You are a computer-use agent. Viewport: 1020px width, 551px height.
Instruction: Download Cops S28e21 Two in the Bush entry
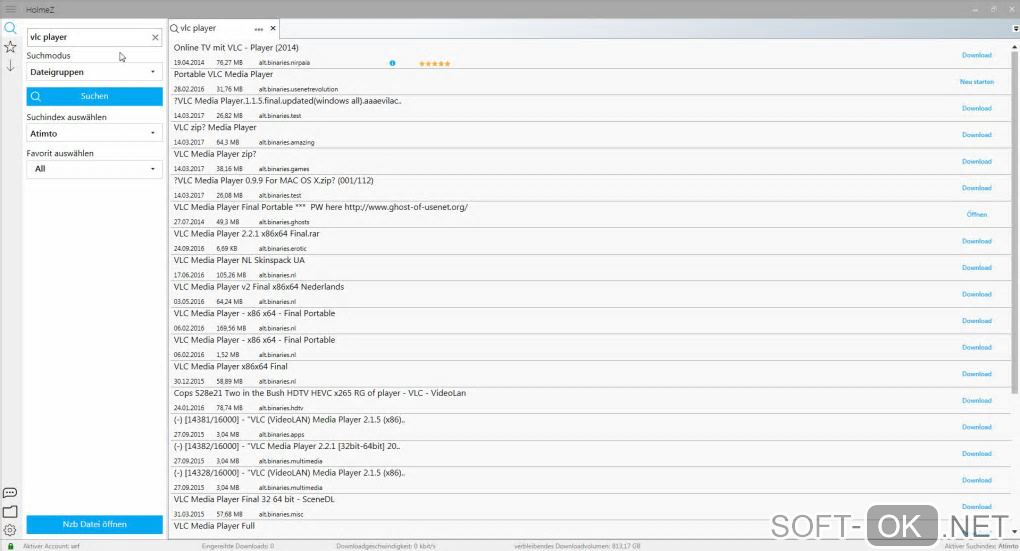pyautogui.click(x=976, y=401)
